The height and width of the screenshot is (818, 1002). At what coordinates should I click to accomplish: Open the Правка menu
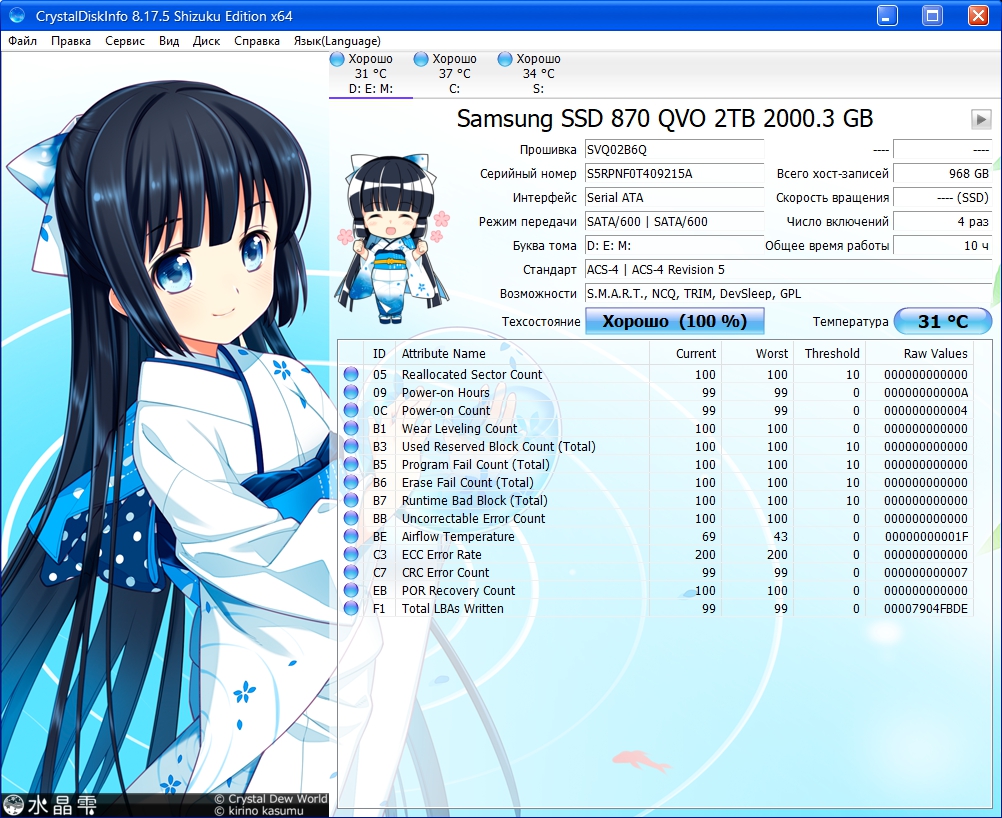point(70,41)
